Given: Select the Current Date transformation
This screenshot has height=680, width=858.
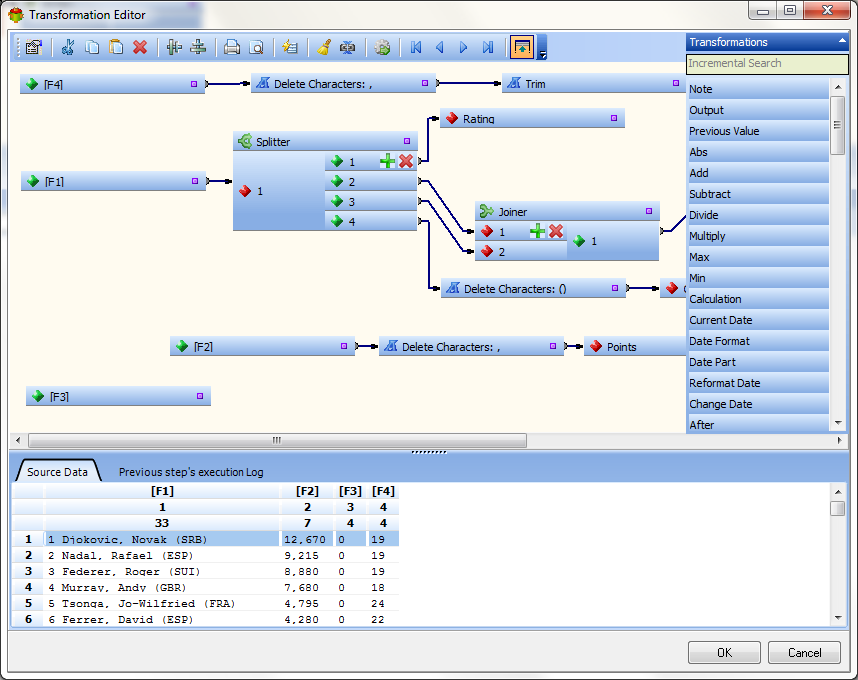Looking at the screenshot, I should tap(758, 320).
